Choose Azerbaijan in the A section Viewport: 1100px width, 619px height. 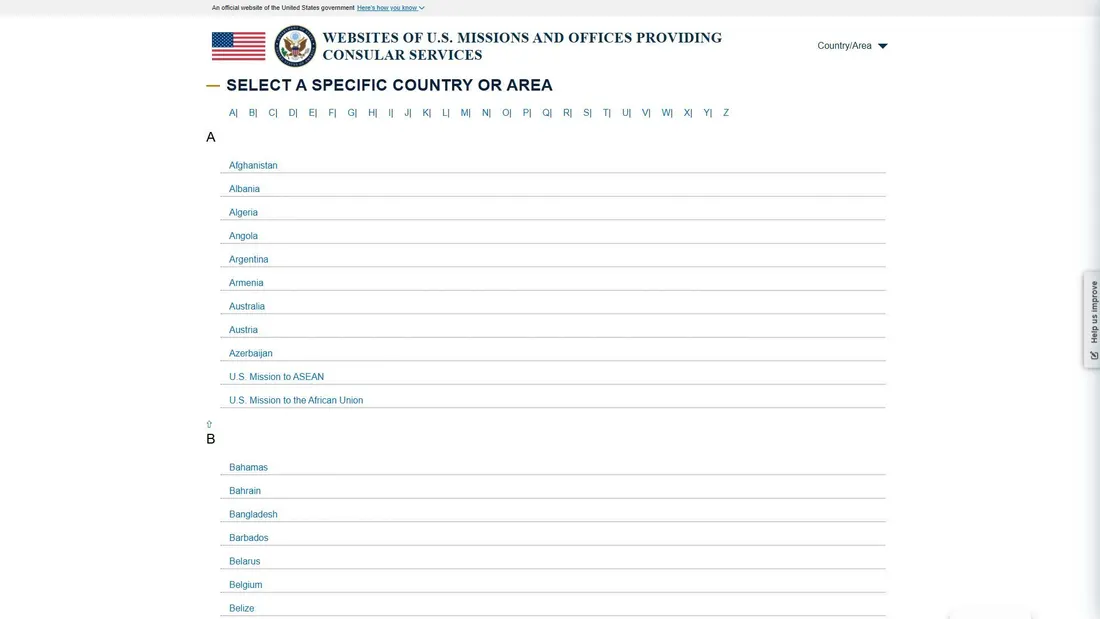pyautogui.click(x=250, y=354)
